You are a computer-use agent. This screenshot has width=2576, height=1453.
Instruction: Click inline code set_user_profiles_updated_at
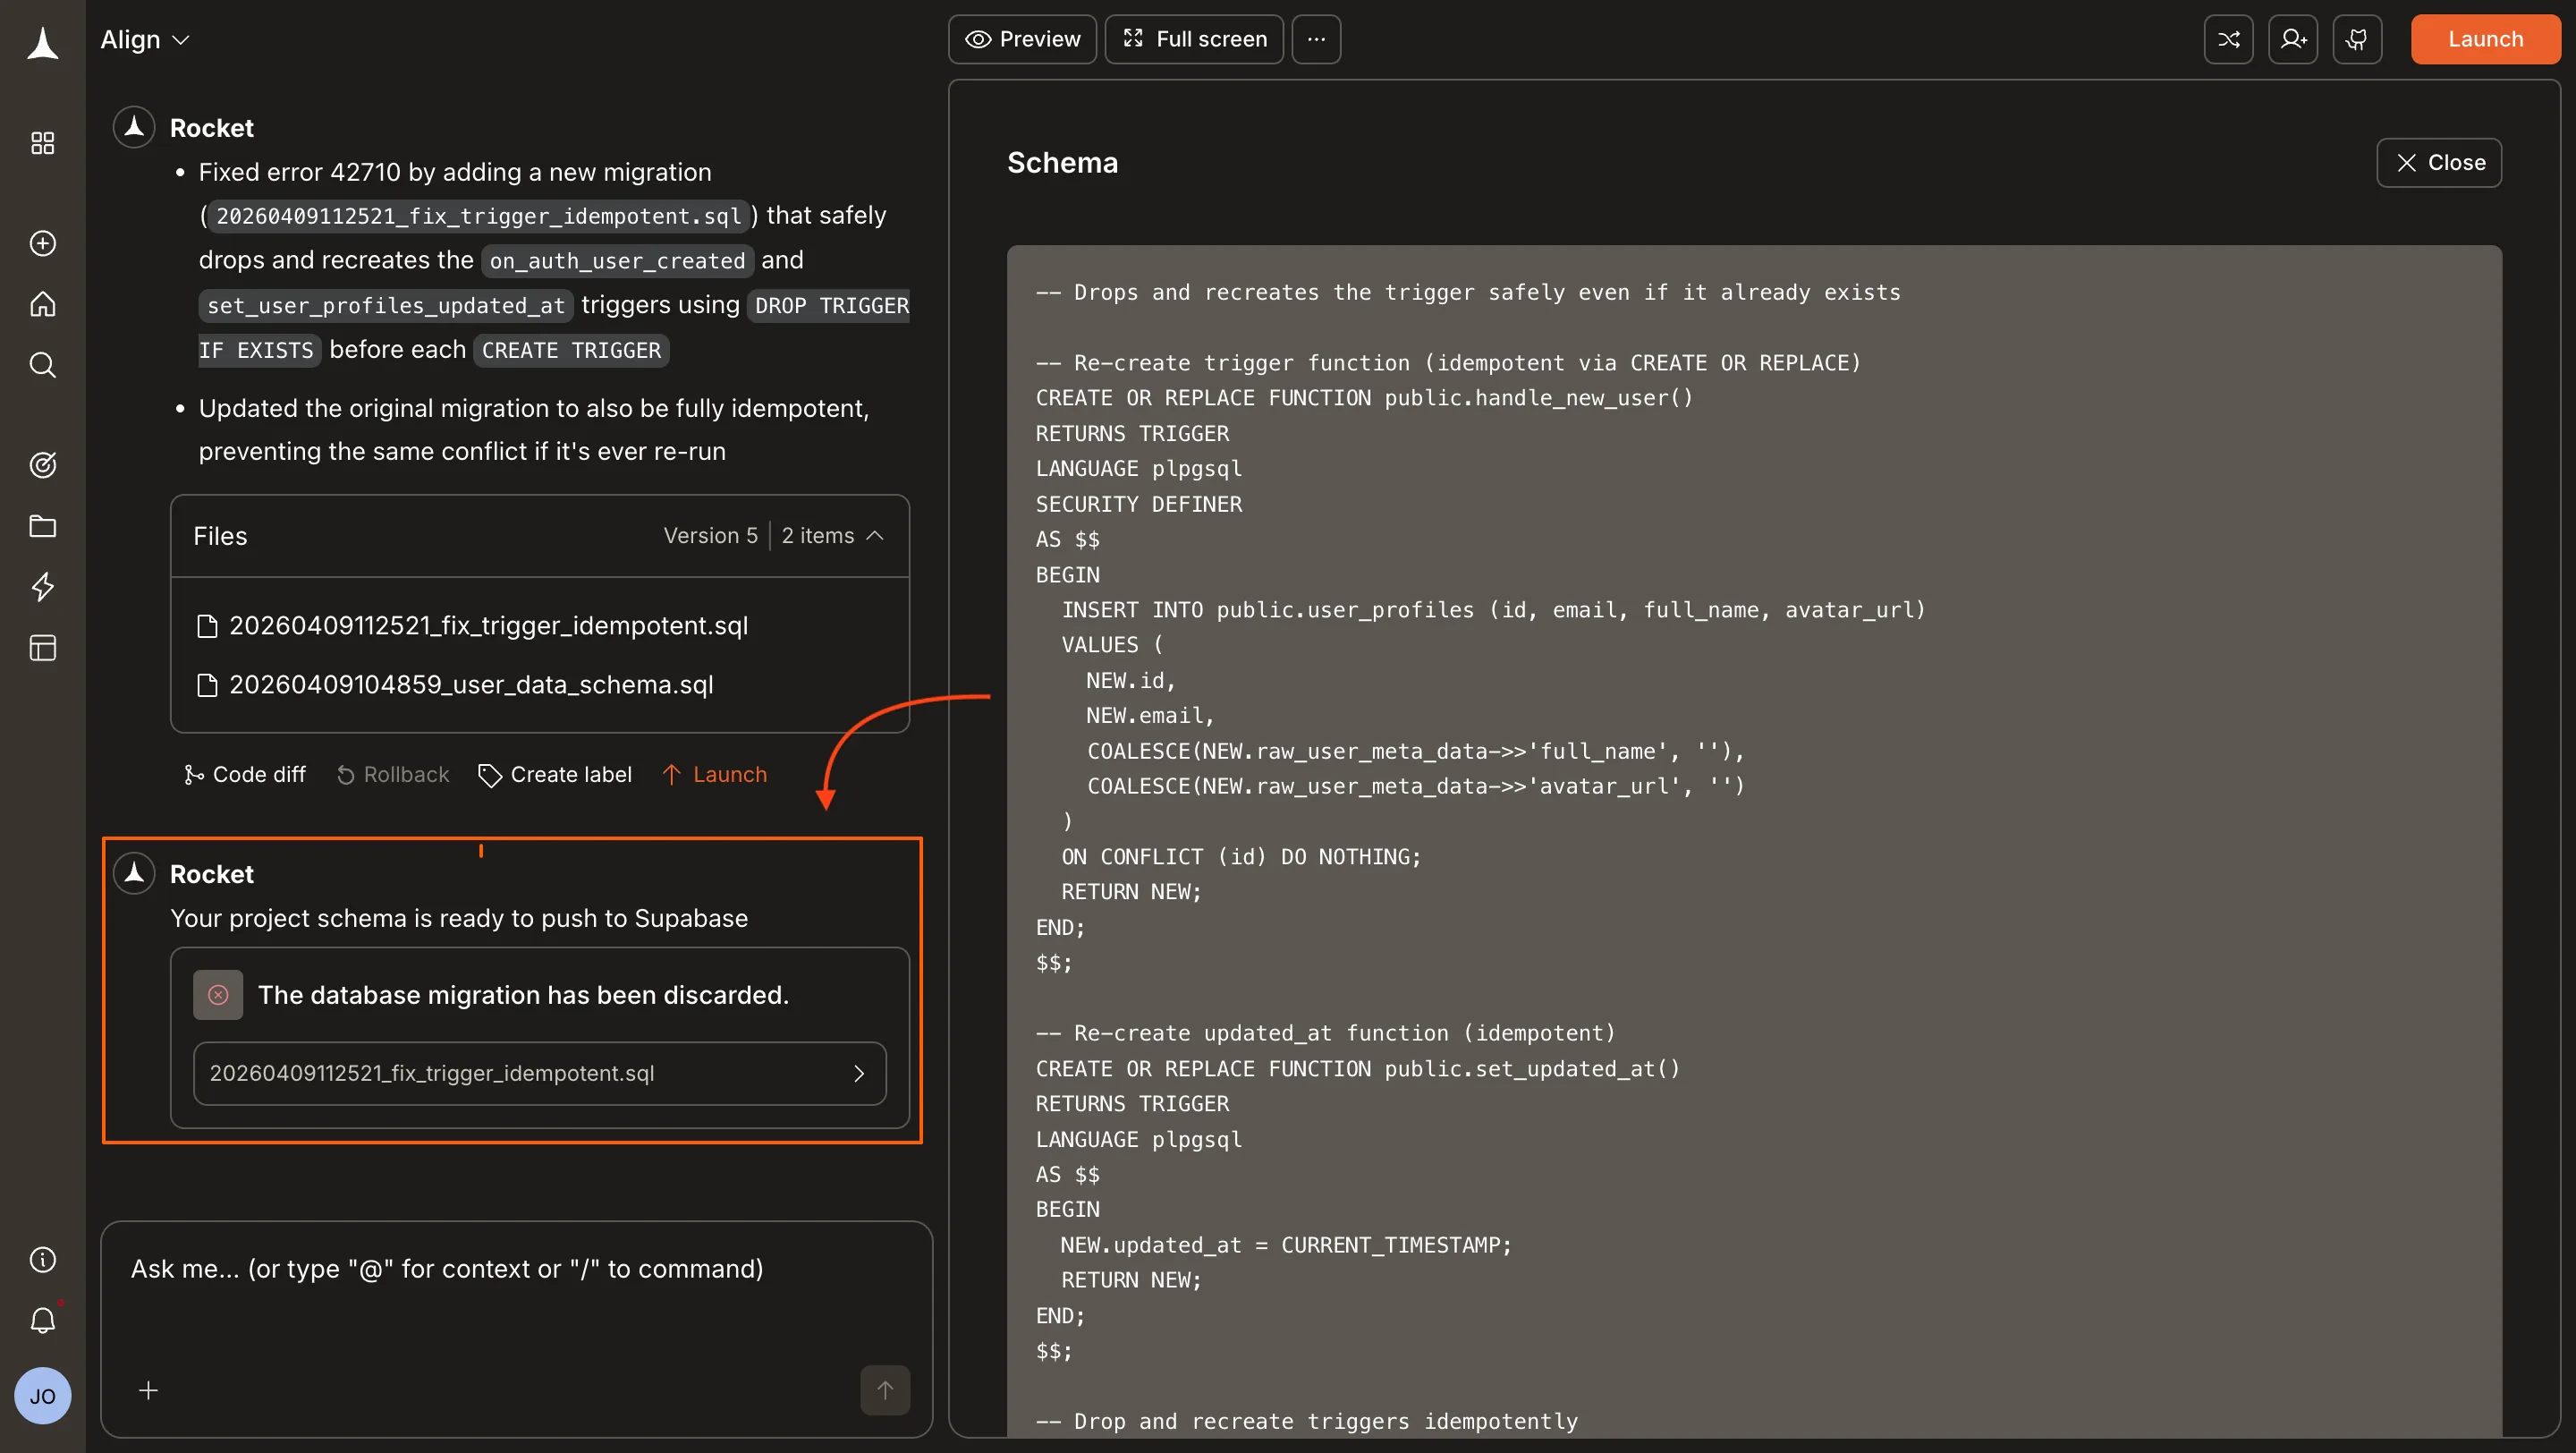pos(386,305)
